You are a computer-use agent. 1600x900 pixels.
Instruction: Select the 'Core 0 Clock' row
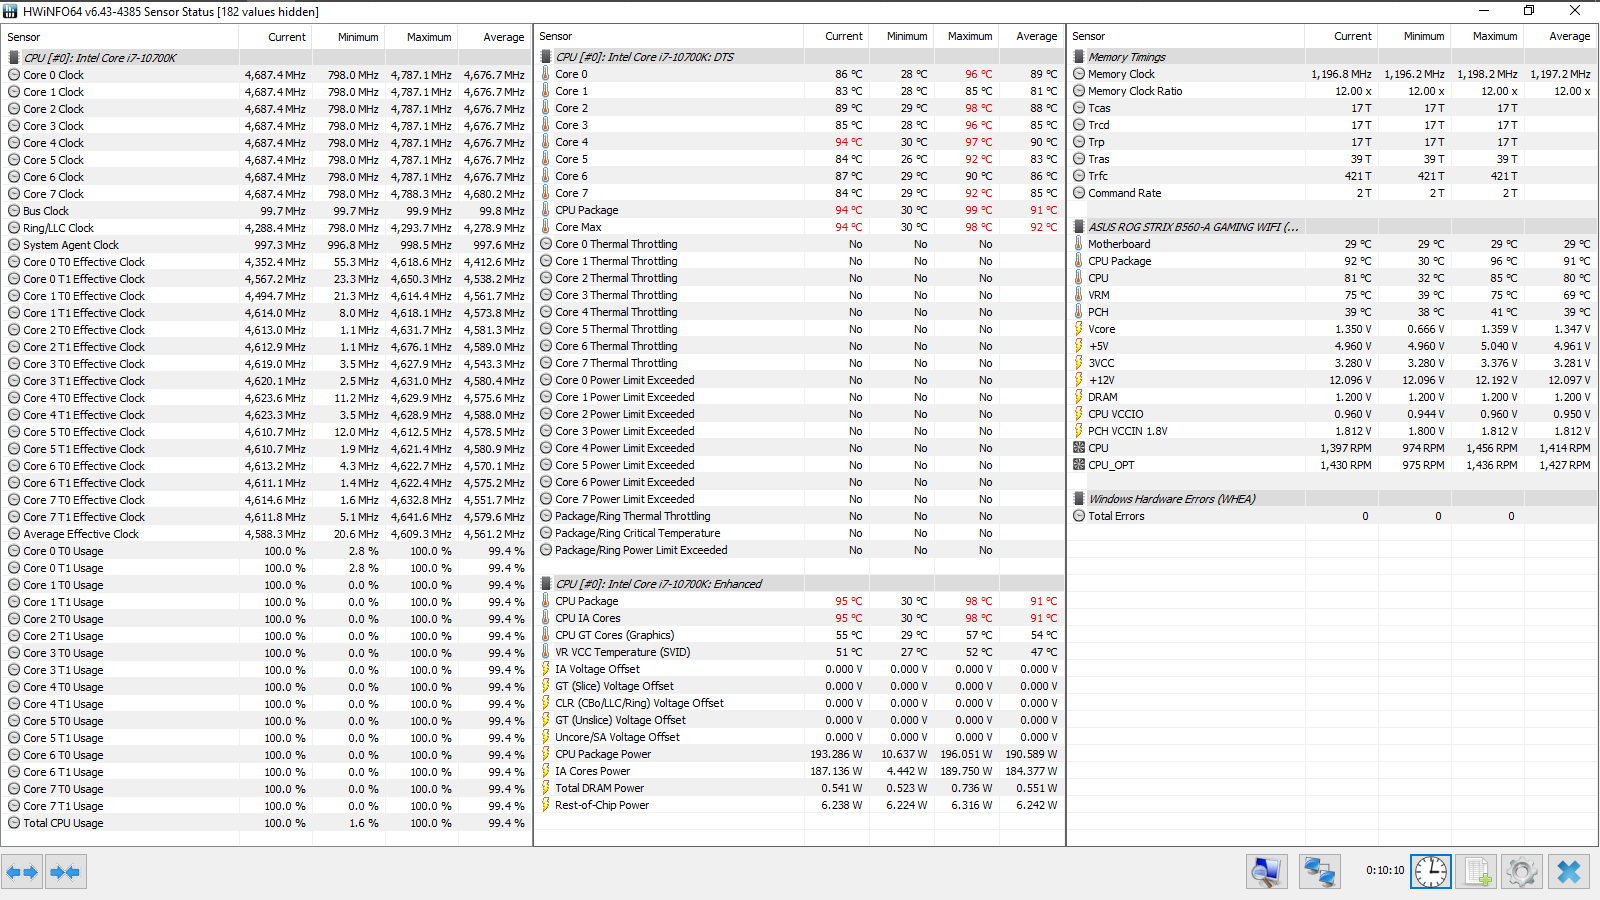pyautogui.click(x=267, y=75)
